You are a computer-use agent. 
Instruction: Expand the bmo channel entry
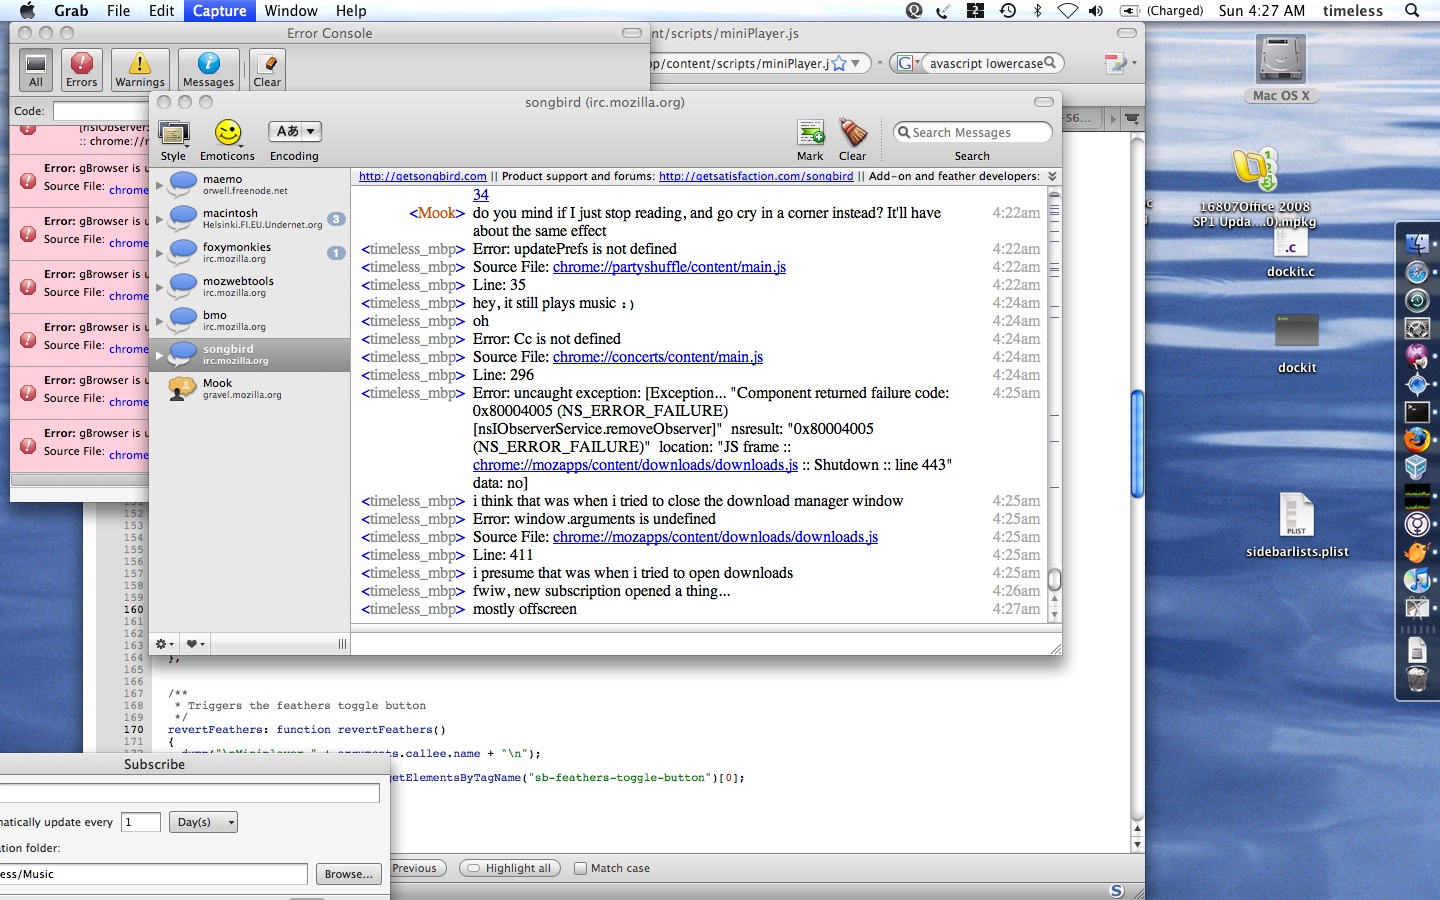[159, 321]
